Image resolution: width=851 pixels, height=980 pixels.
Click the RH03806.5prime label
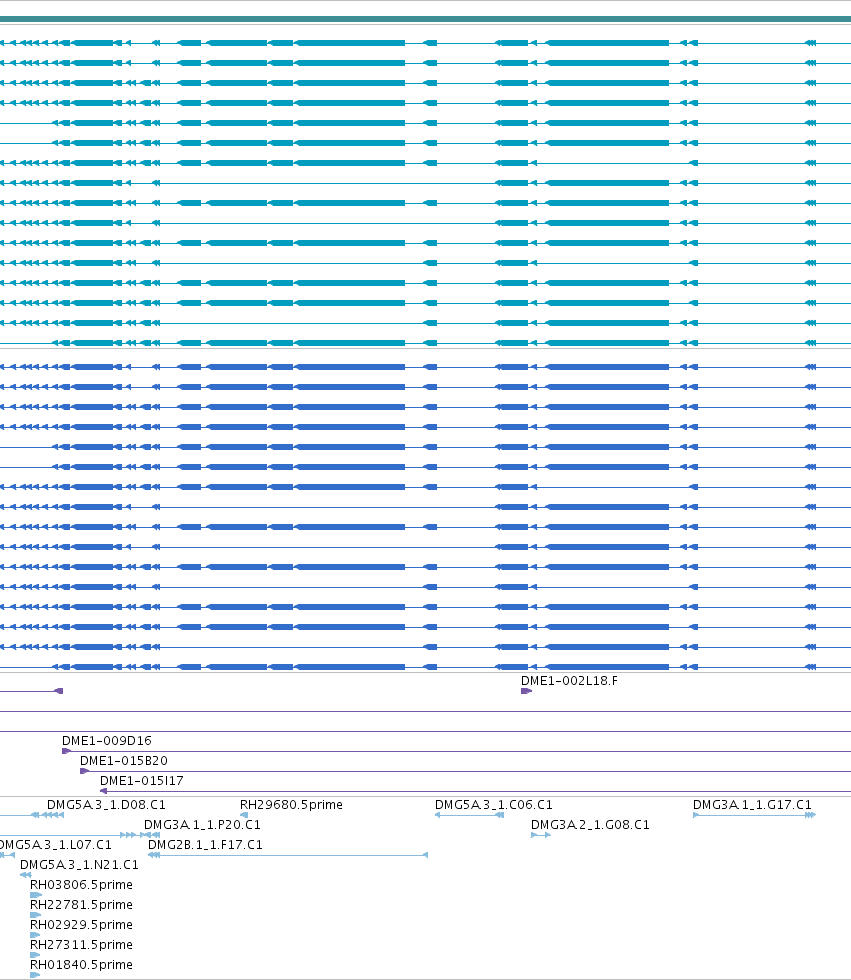point(81,884)
